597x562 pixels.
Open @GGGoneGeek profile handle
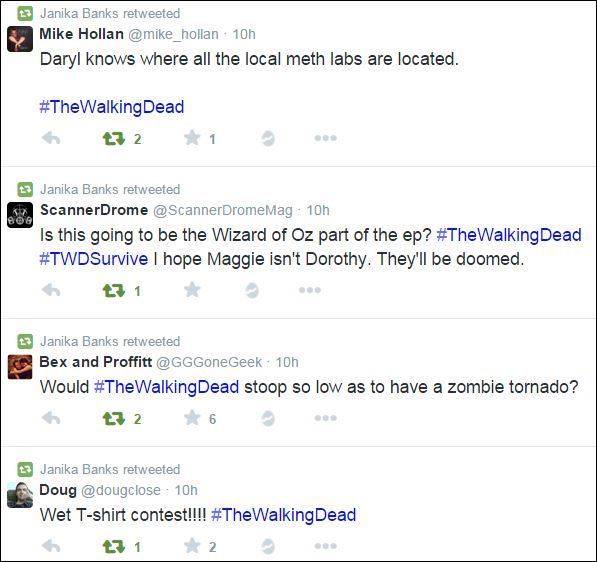tap(209, 362)
